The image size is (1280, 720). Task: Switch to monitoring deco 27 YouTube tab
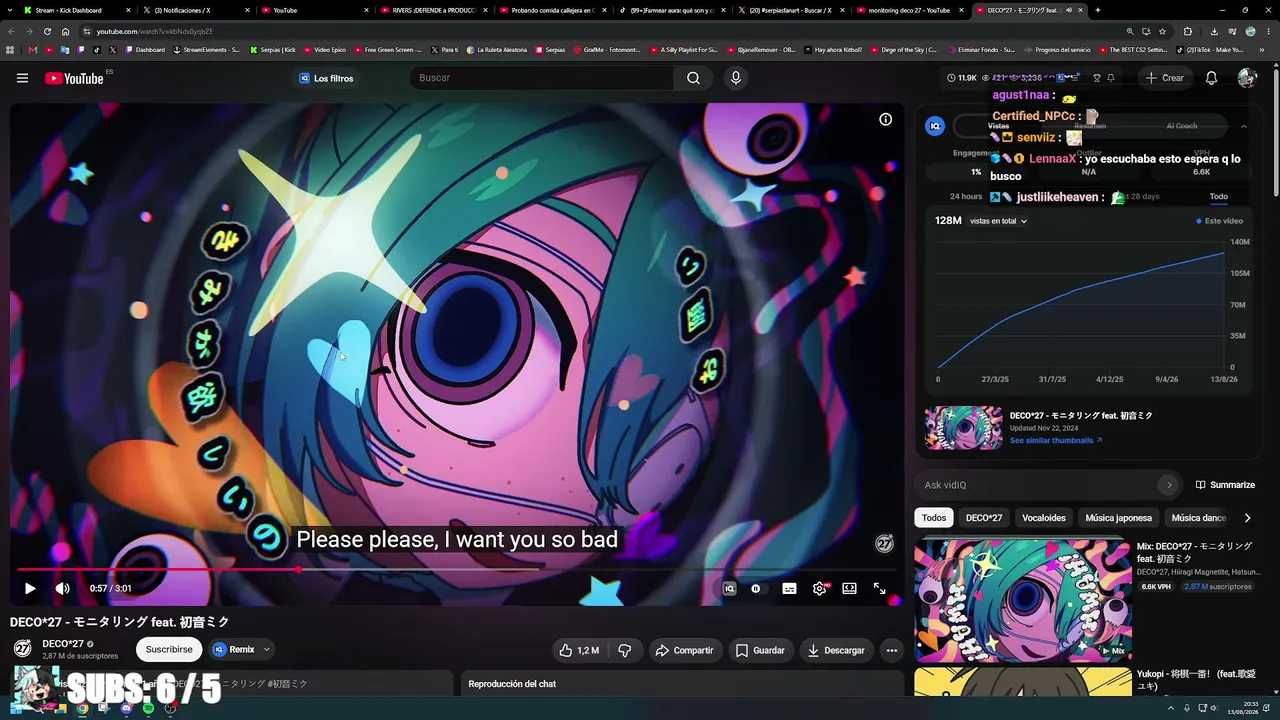click(x=910, y=10)
